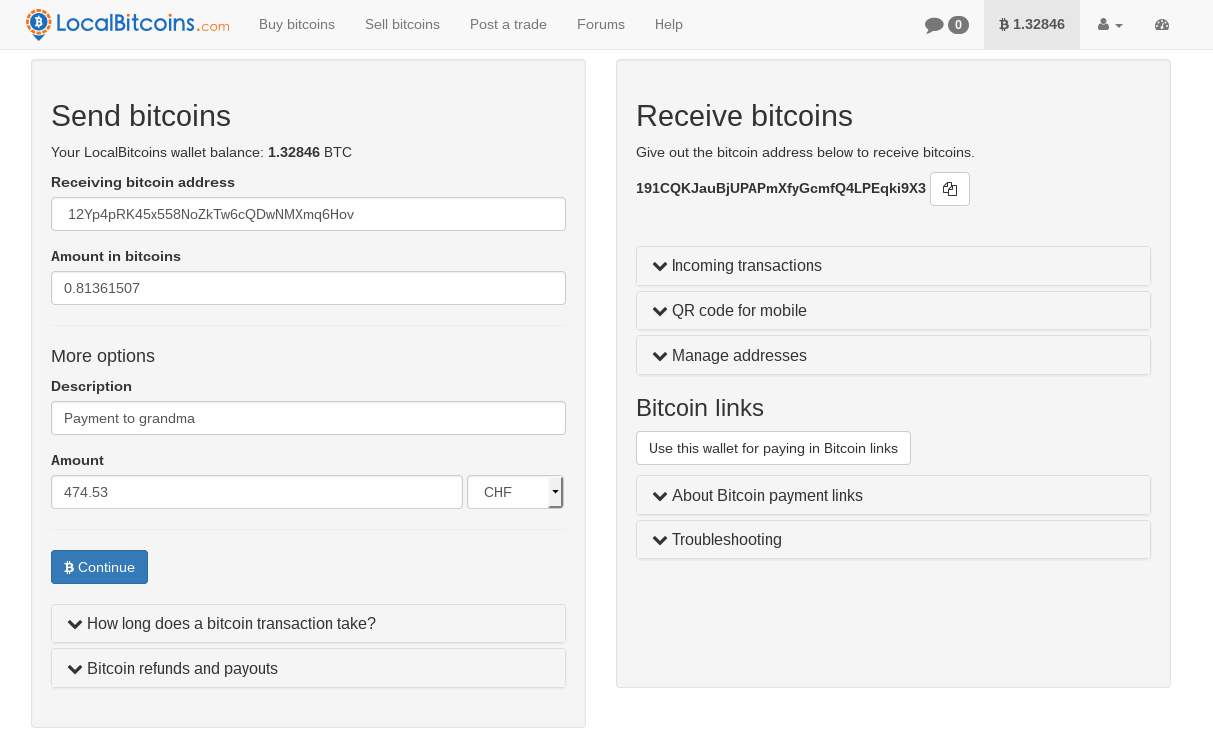1213x749 pixels.
Task: Click the Description field showing Payment to grandma
Action: [308, 417]
